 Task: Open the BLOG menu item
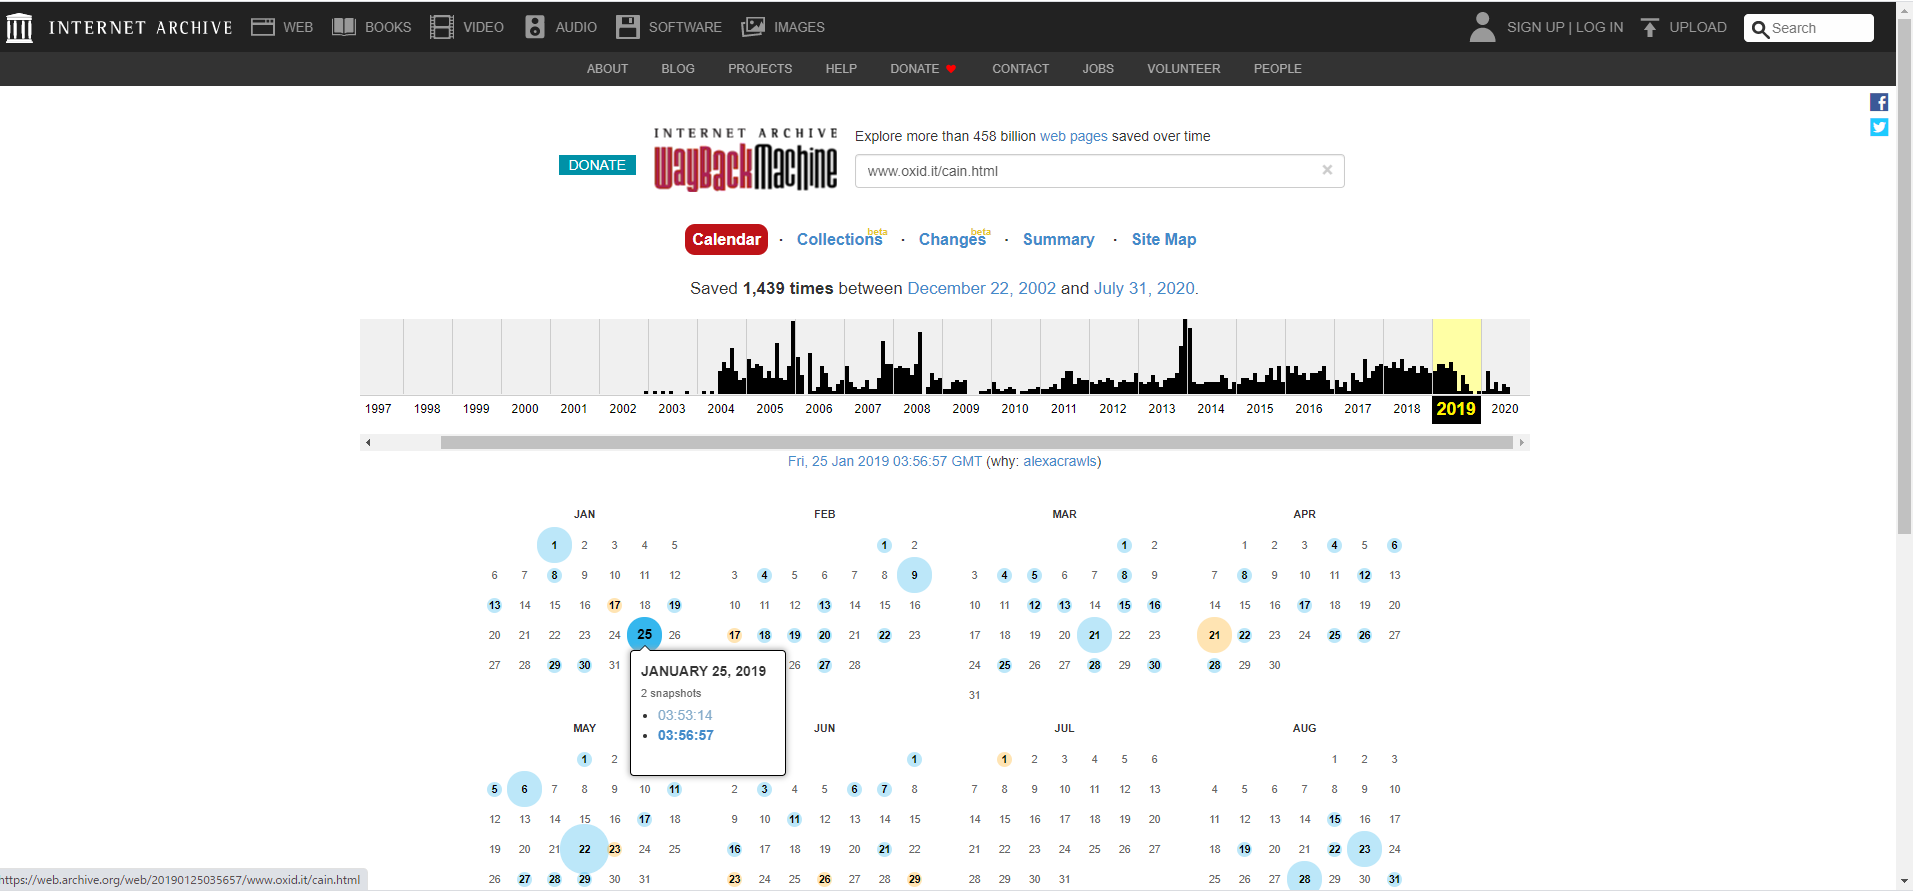click(x=678, y=69)
